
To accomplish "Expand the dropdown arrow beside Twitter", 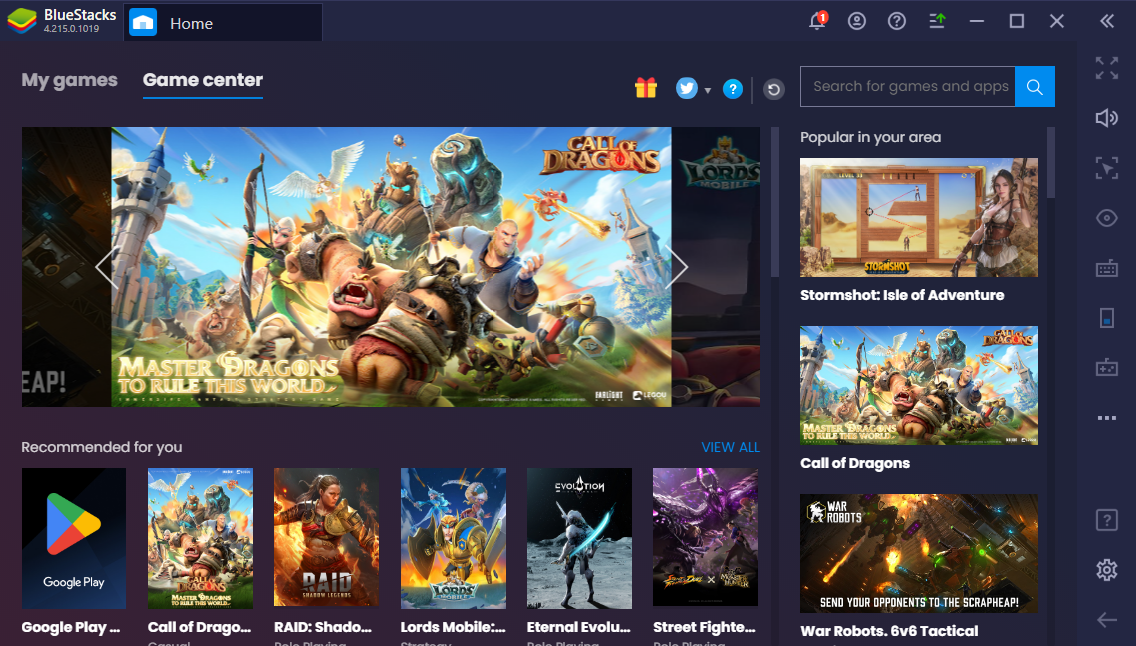I will (x=708, y=91).
